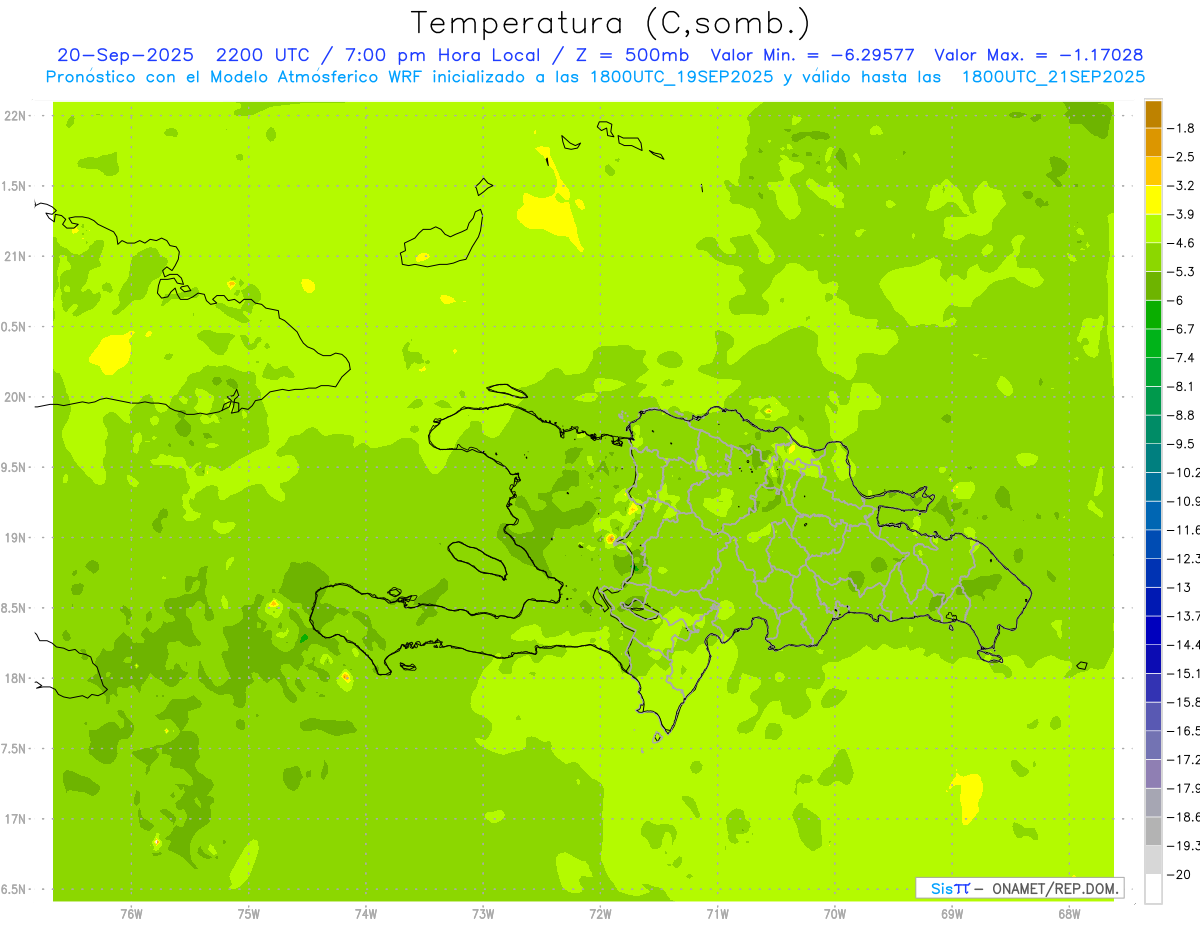Pick the blue swatch between -13.7 and -14.4

click(x=1153, y=630)
